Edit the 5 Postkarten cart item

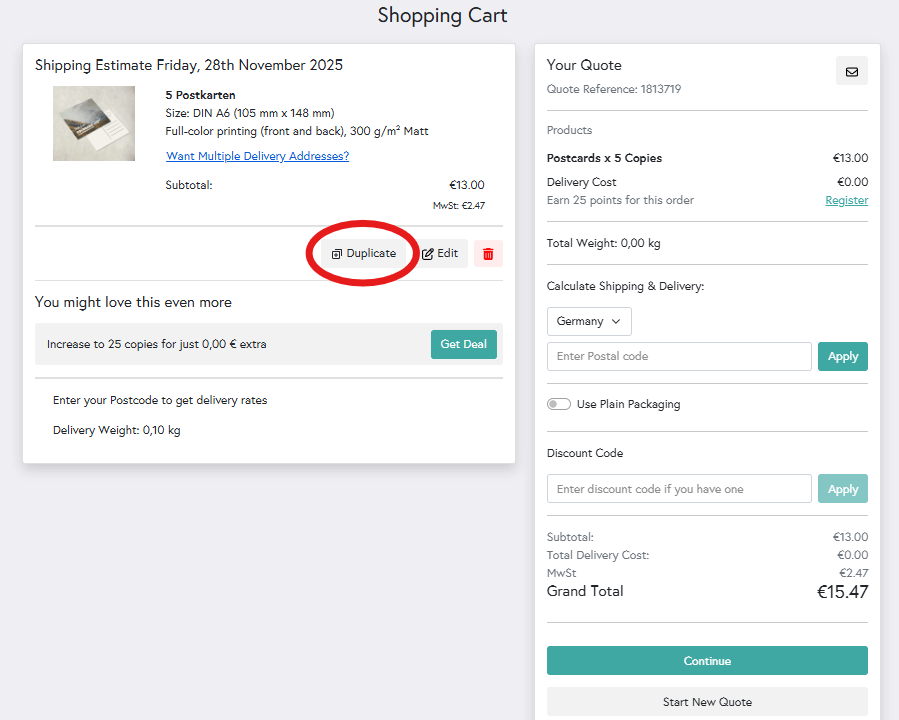440,253
